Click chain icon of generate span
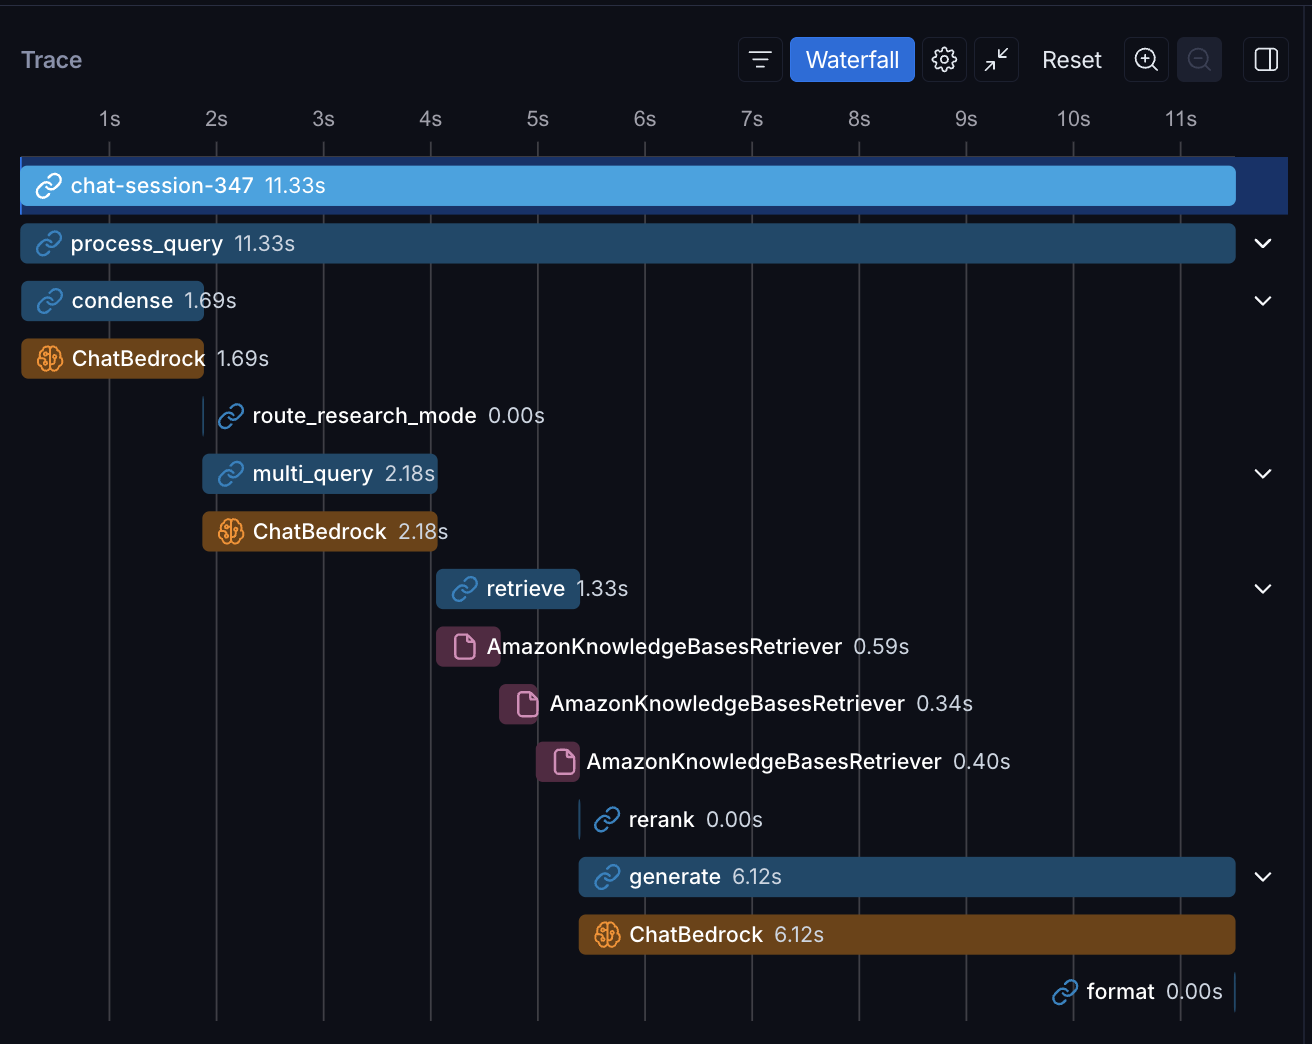This screenshot has height=1044, width=1312. tap(607, 877)
